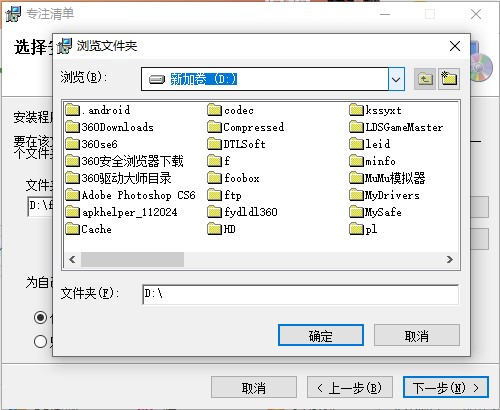The width and height of the screenshot is (500, 410).
Task: Select the Adobe Photoshop CS6 folder
Action: click(x=130, y=195)
